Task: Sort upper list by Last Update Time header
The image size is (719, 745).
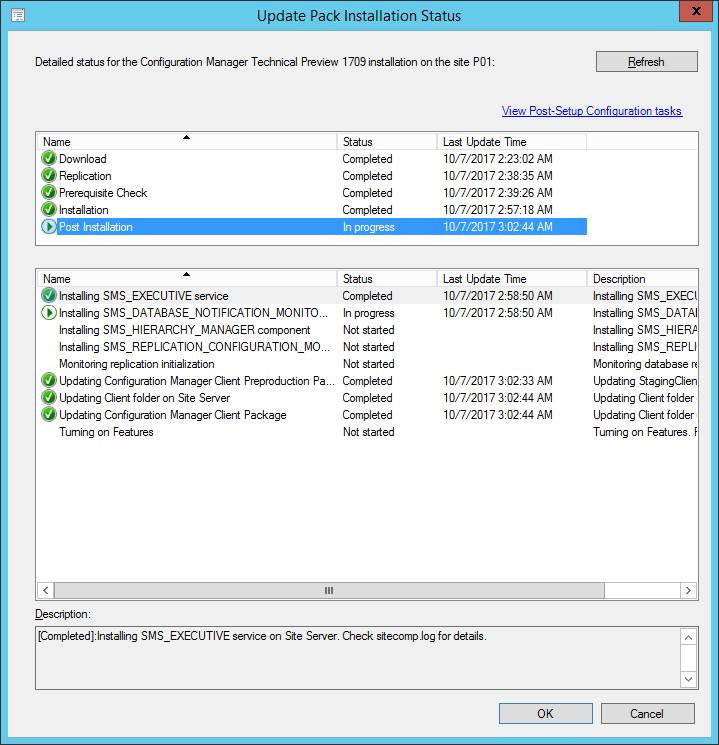Action: 511,142
